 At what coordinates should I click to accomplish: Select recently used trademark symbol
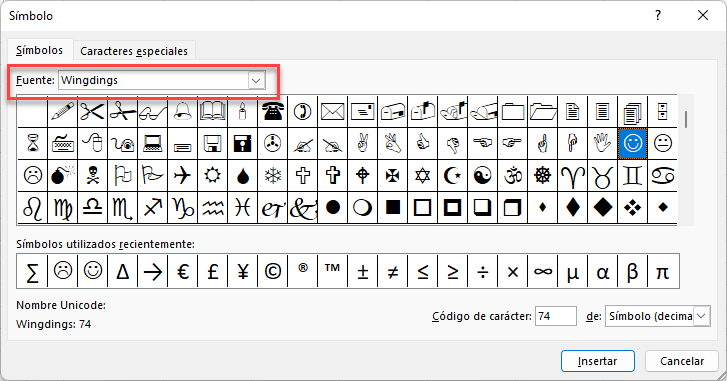click(333, 271)
